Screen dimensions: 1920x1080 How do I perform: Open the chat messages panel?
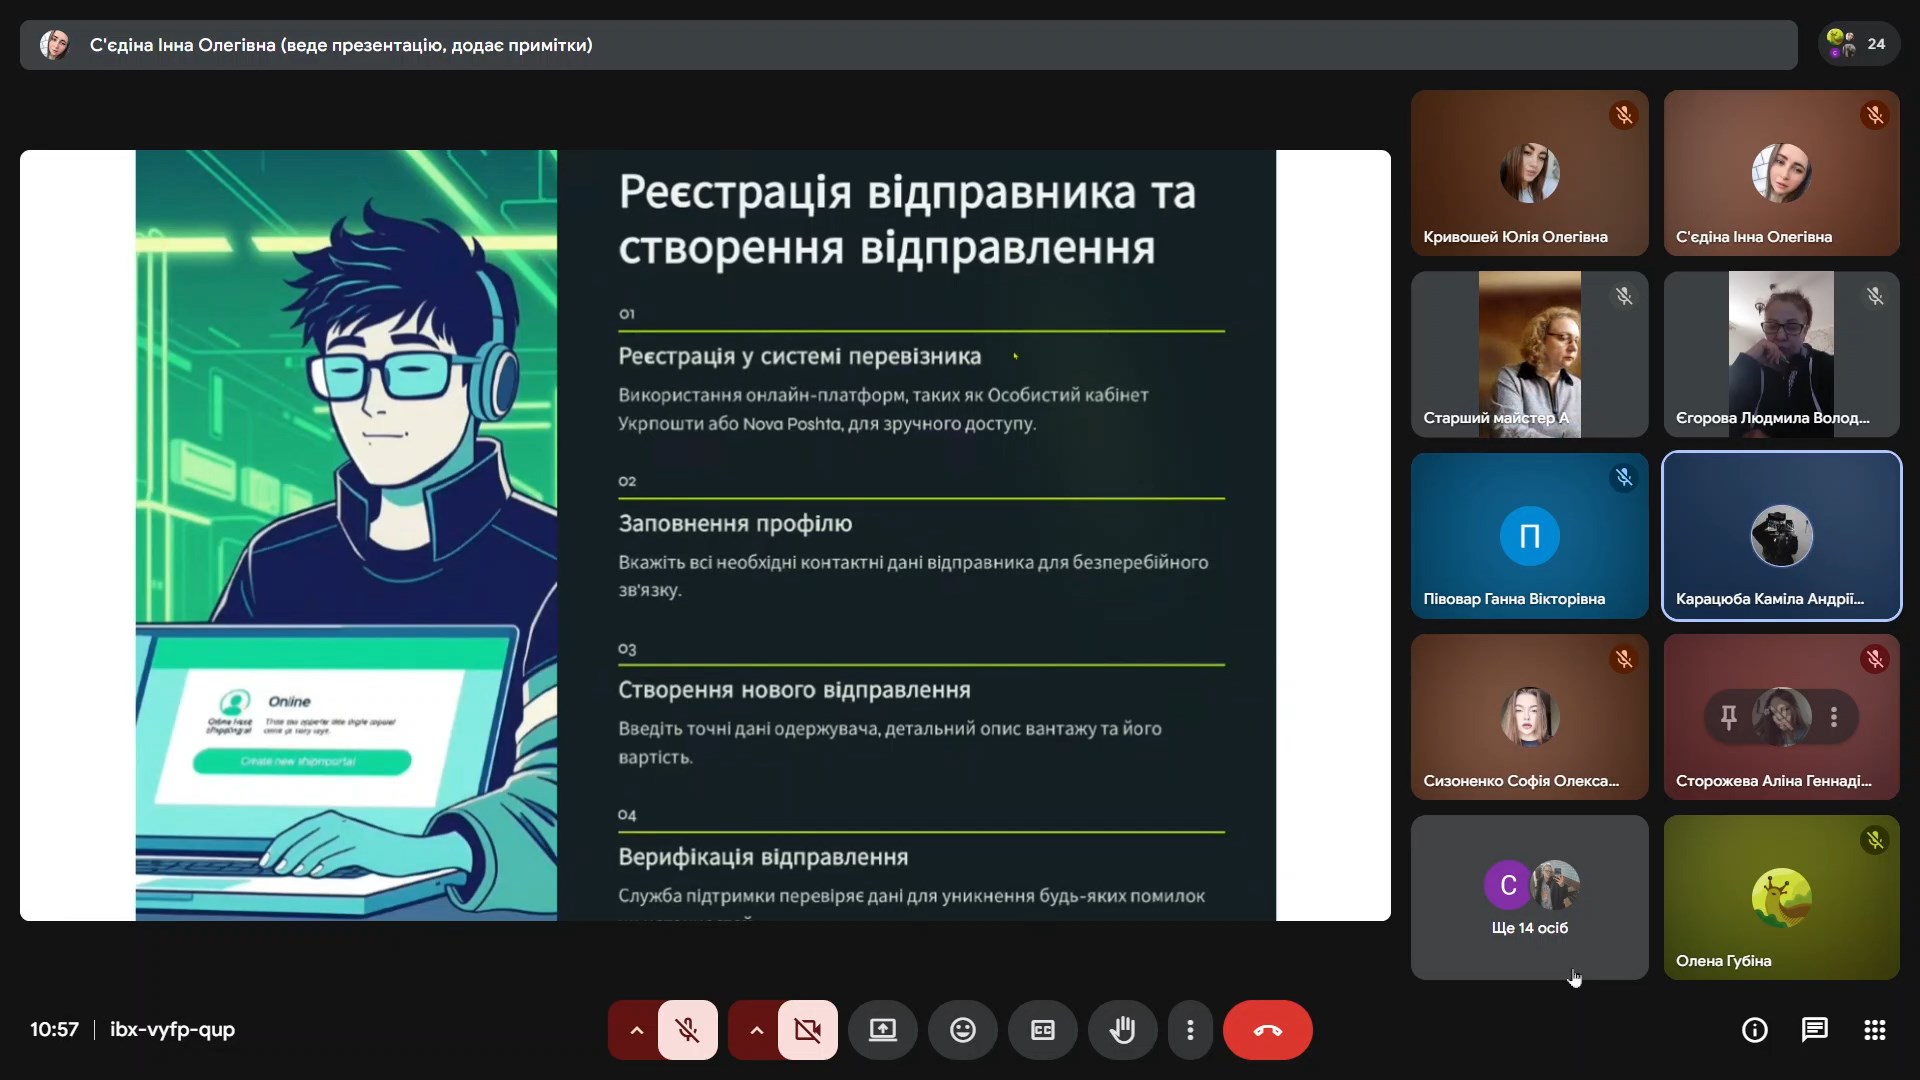click(1814, 1030)
